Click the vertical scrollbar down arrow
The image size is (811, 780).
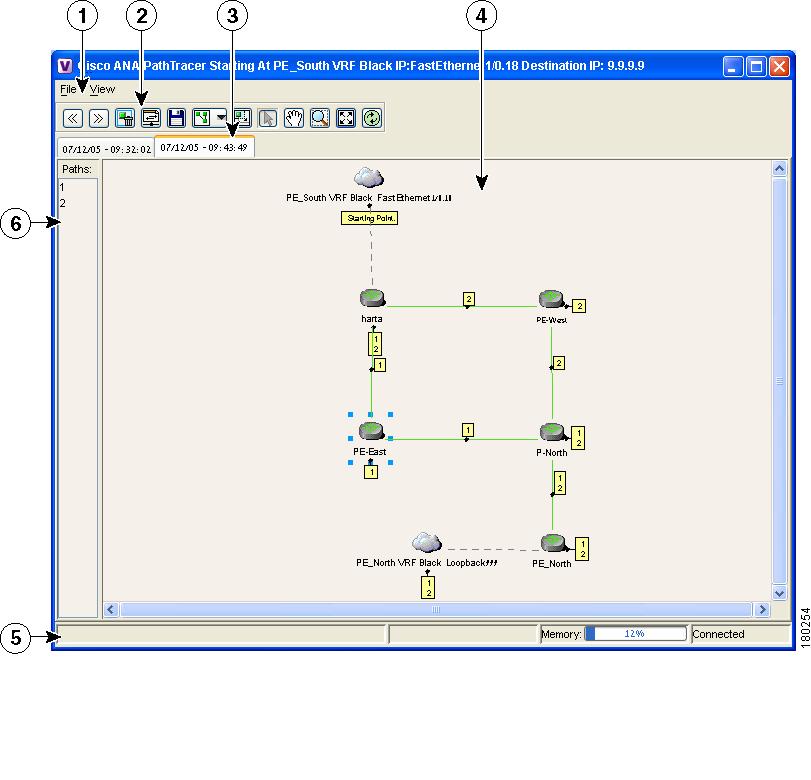[x=779, y=593]
